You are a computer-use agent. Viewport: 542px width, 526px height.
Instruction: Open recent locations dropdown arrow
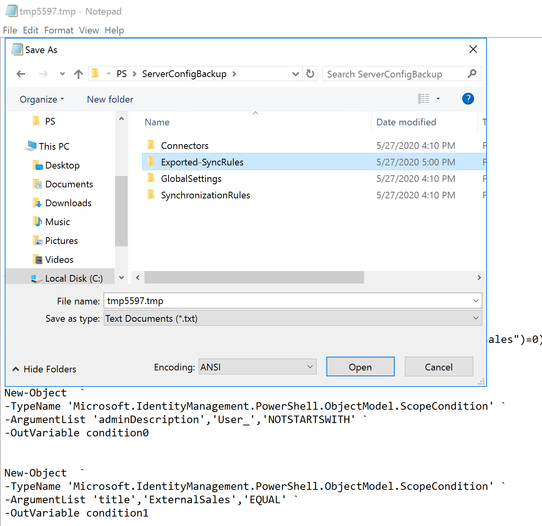click(62, 74)
